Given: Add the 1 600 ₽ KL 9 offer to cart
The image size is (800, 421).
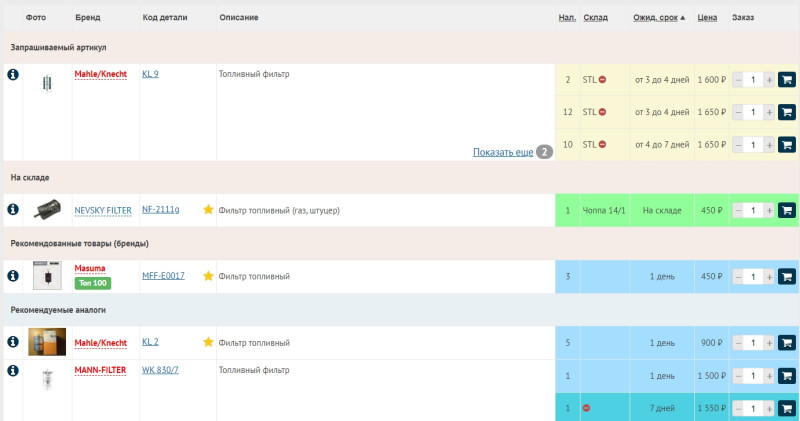Looking at the screenshot, I should point(786,80).
